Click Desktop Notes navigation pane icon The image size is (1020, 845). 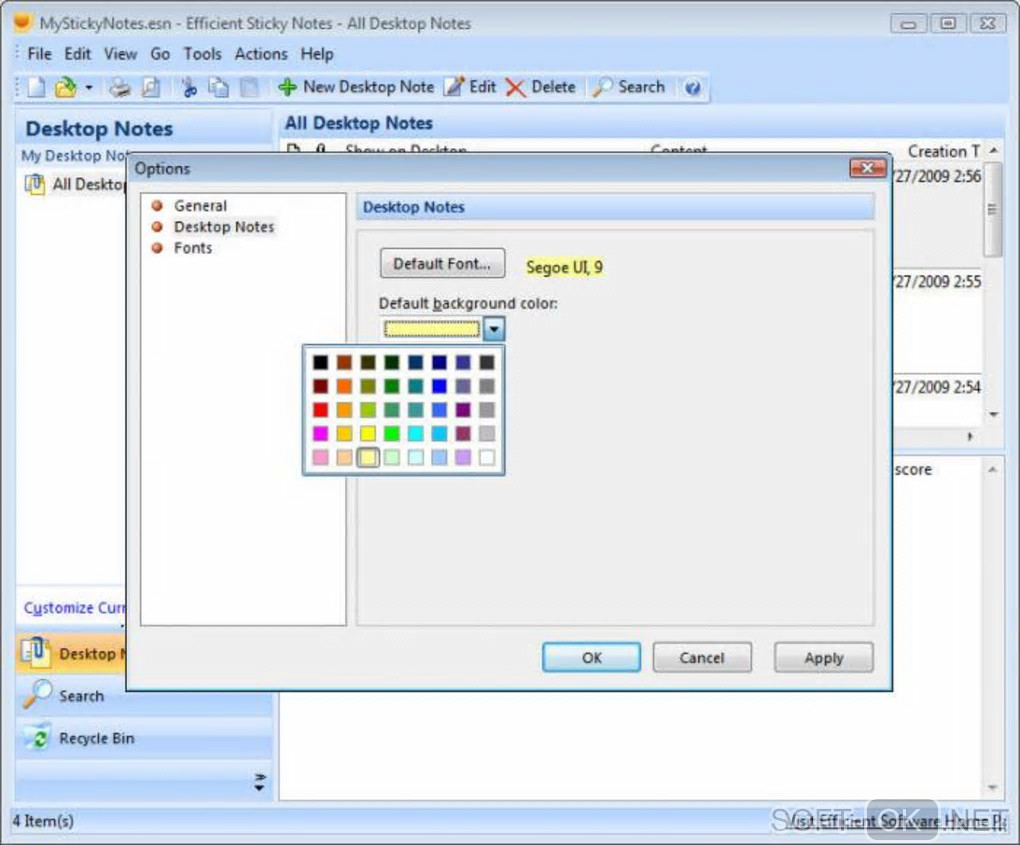click(x=36, y=653)
